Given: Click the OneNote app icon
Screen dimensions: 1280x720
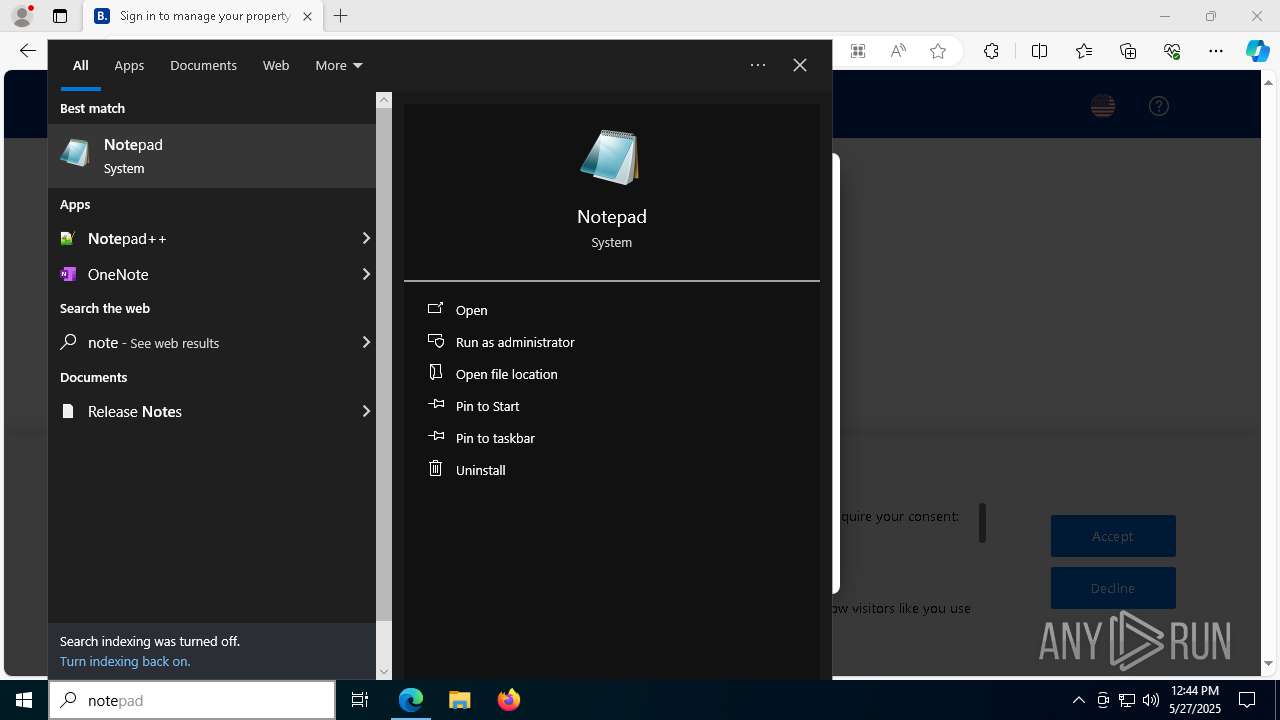Looking at the screenshot, I should click(68, 274).
